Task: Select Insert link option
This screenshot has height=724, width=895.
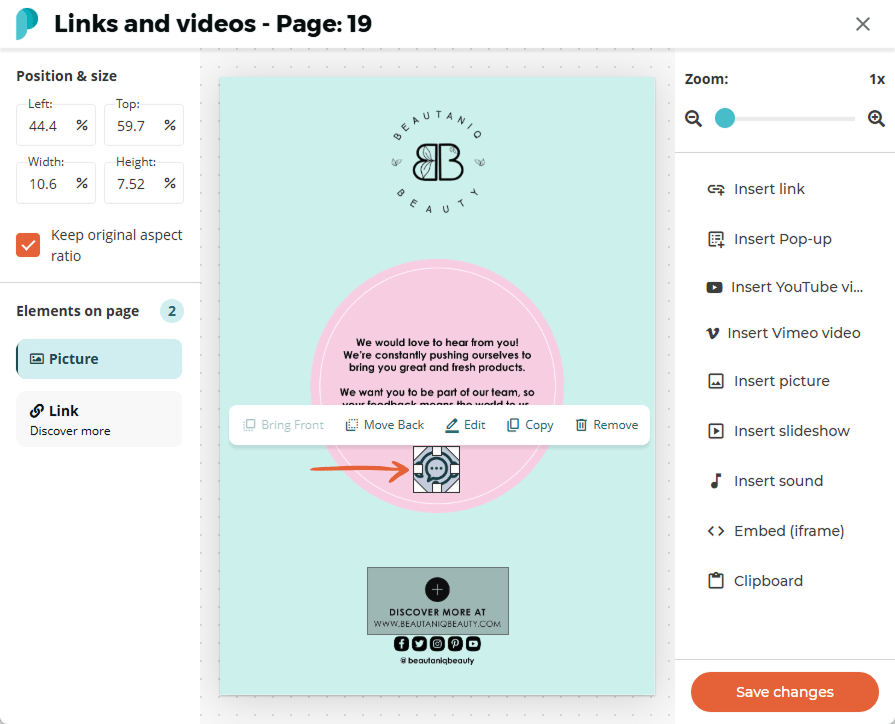Action: coord(756,189)
